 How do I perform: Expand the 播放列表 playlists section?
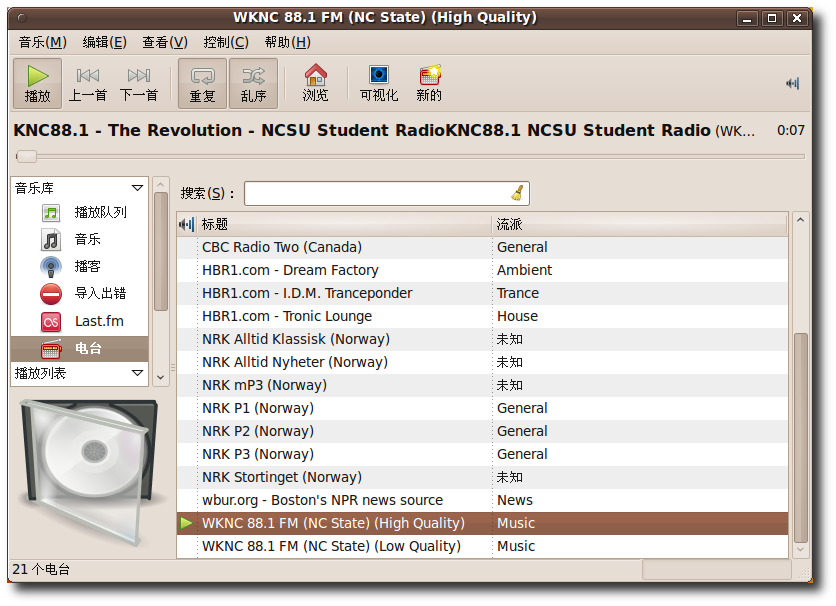pyautogui.click(x=137, y=373)
